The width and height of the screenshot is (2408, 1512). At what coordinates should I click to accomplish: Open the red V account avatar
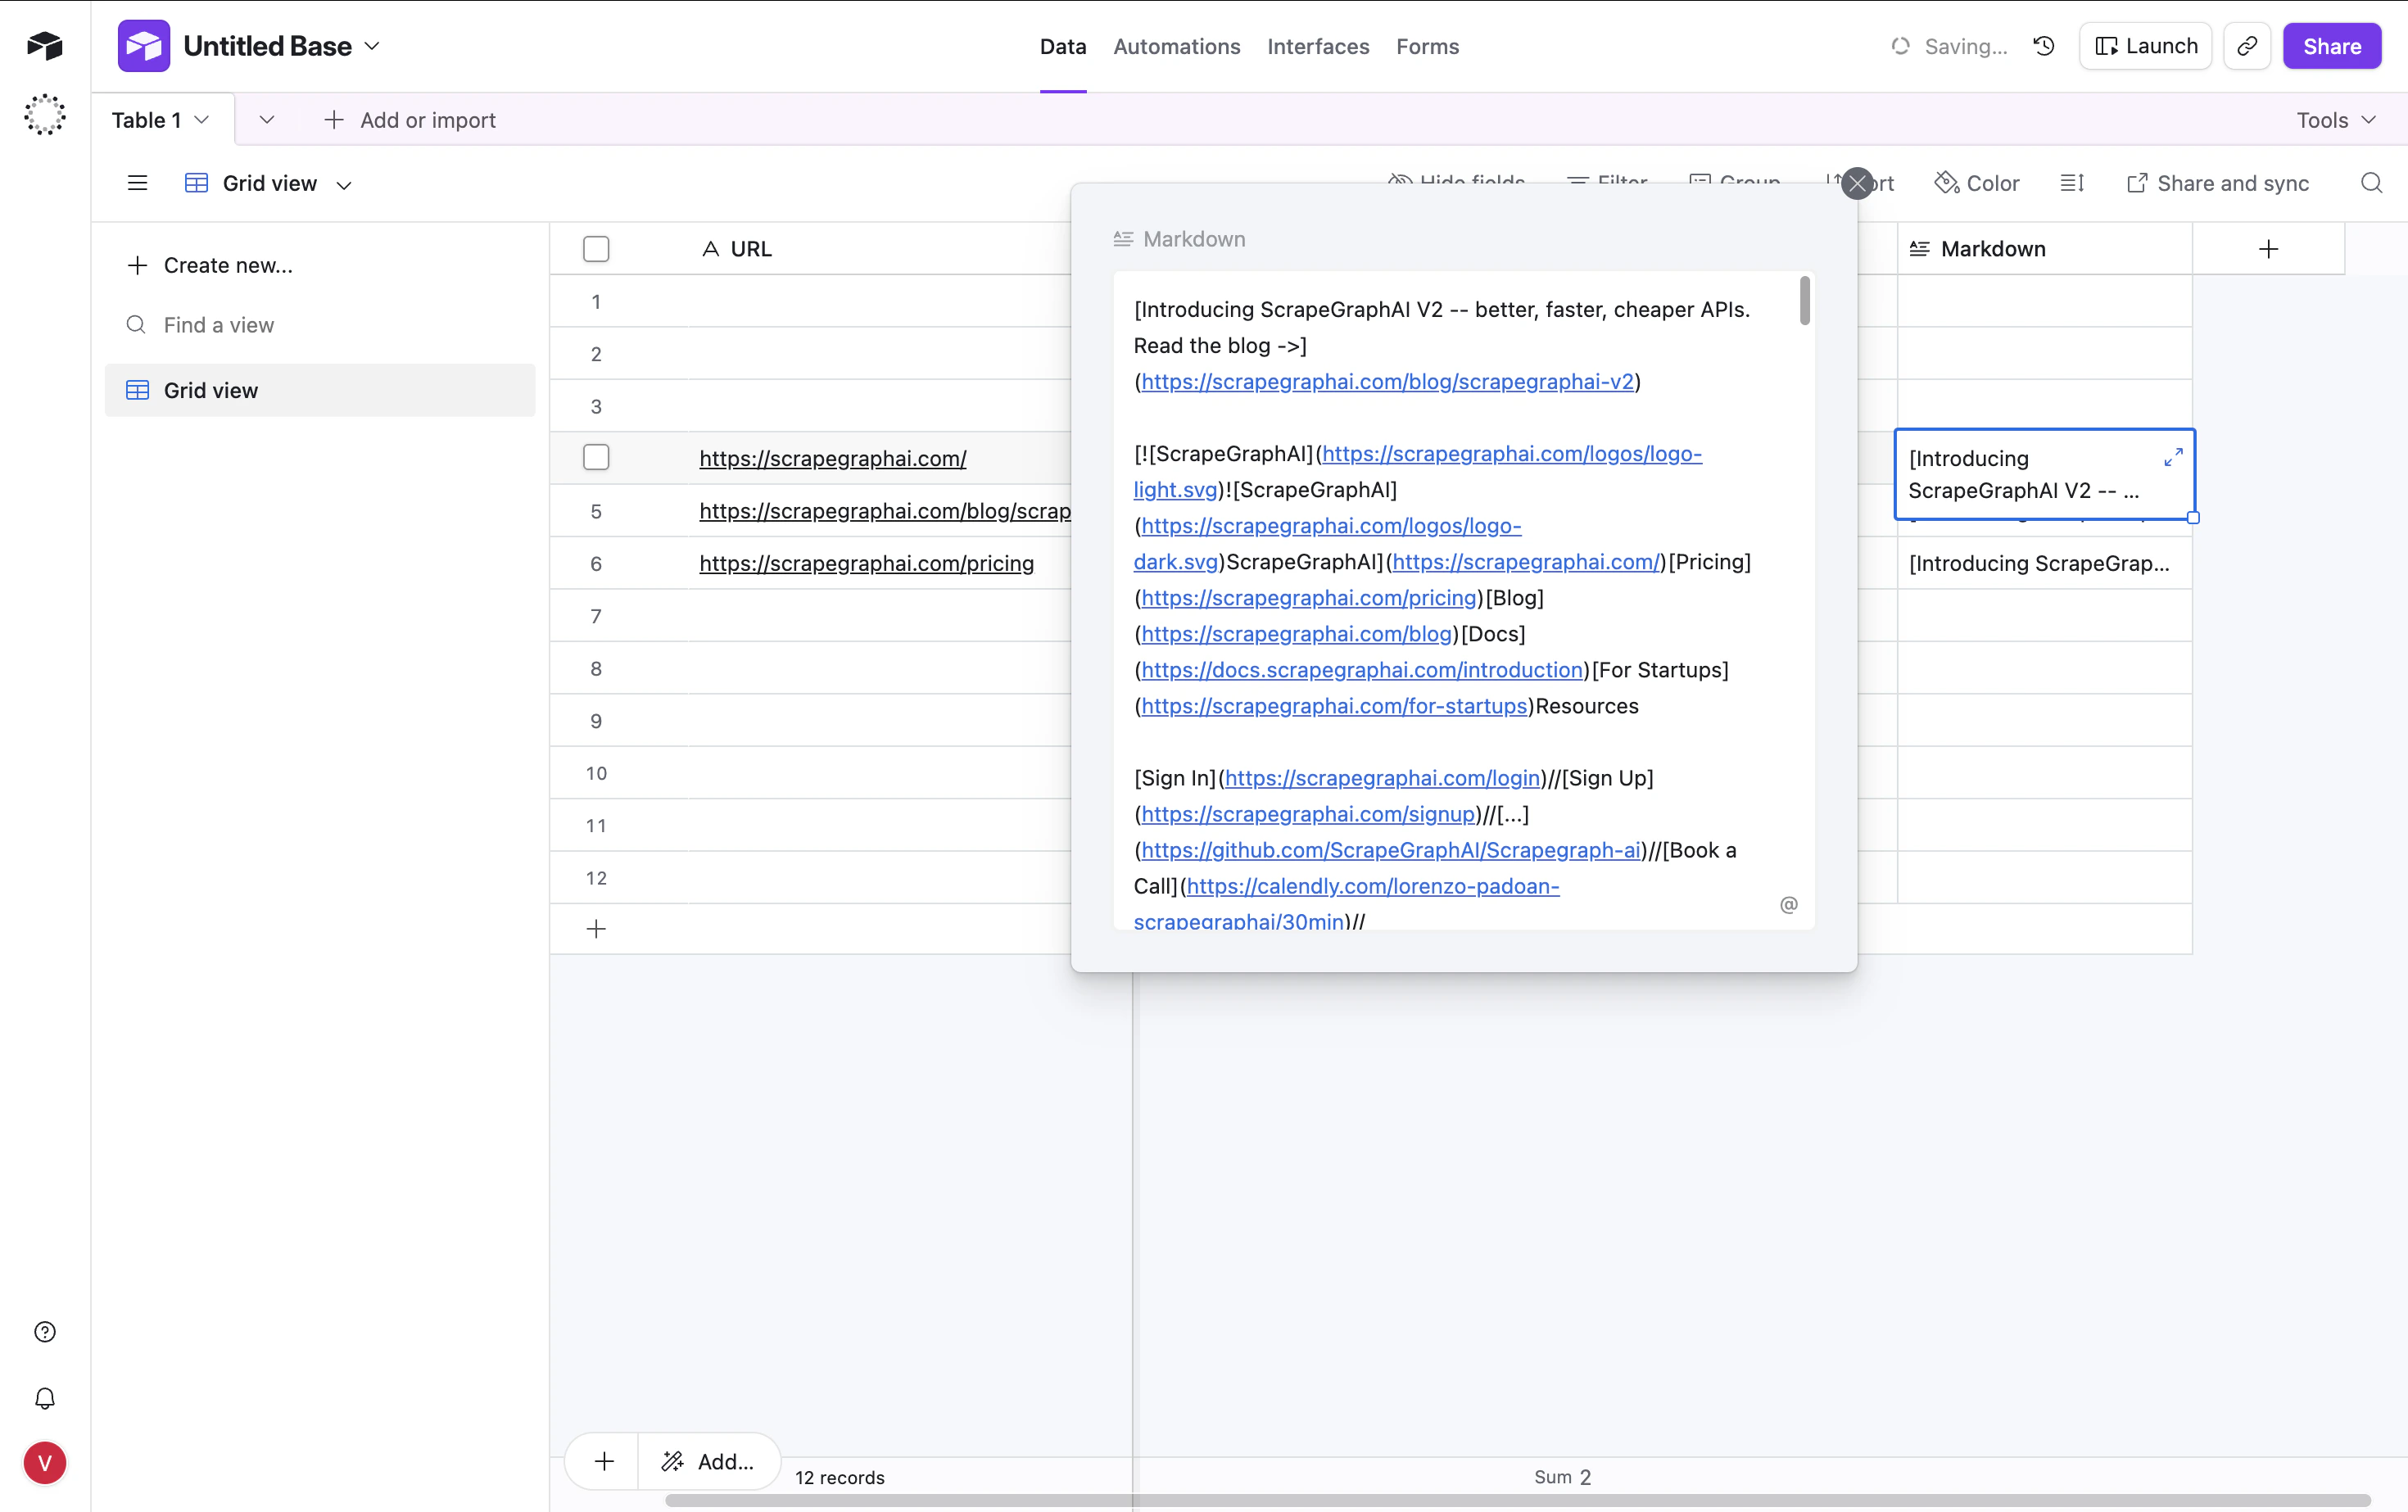(45, 1463)
